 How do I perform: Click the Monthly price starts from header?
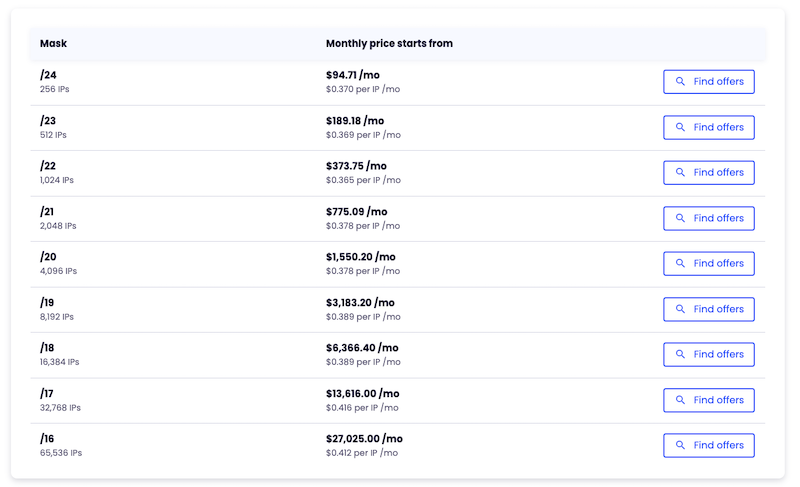389,44
